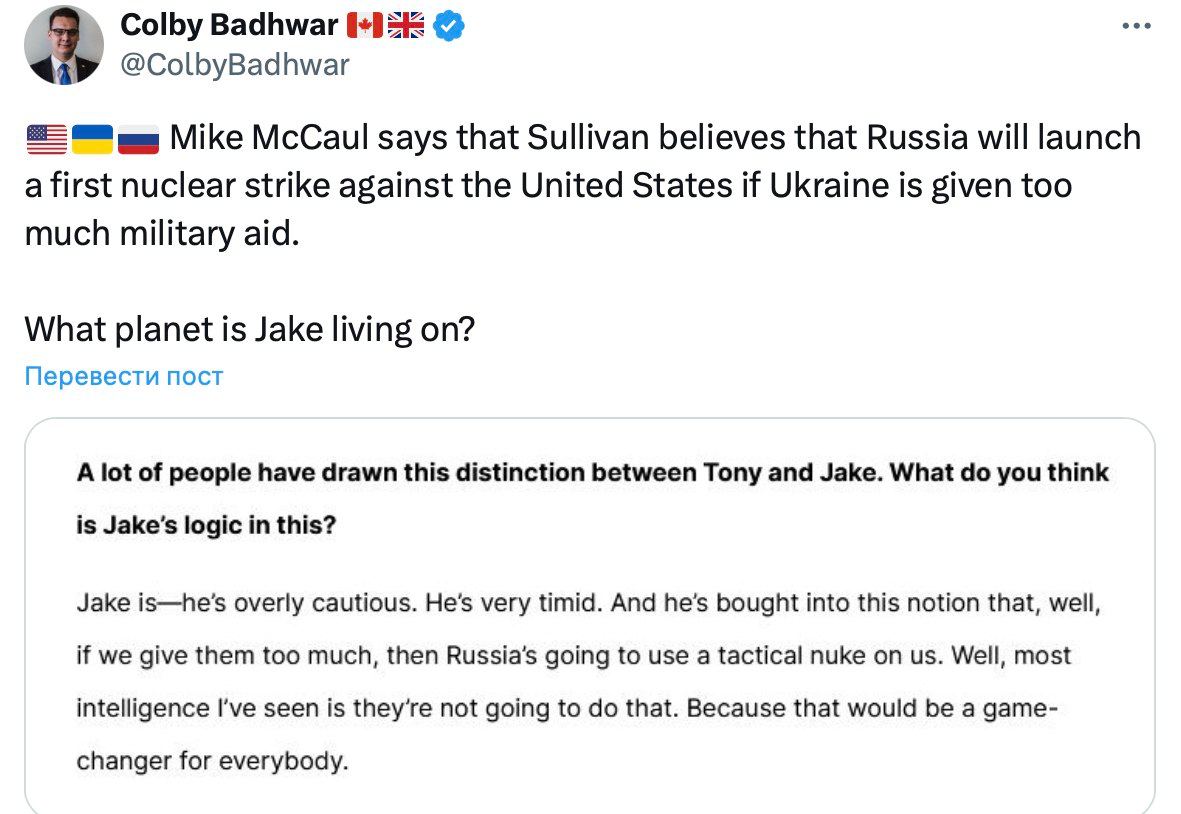Open the three-dot more options menu

pyautogui.click(x=1136, y=27)
